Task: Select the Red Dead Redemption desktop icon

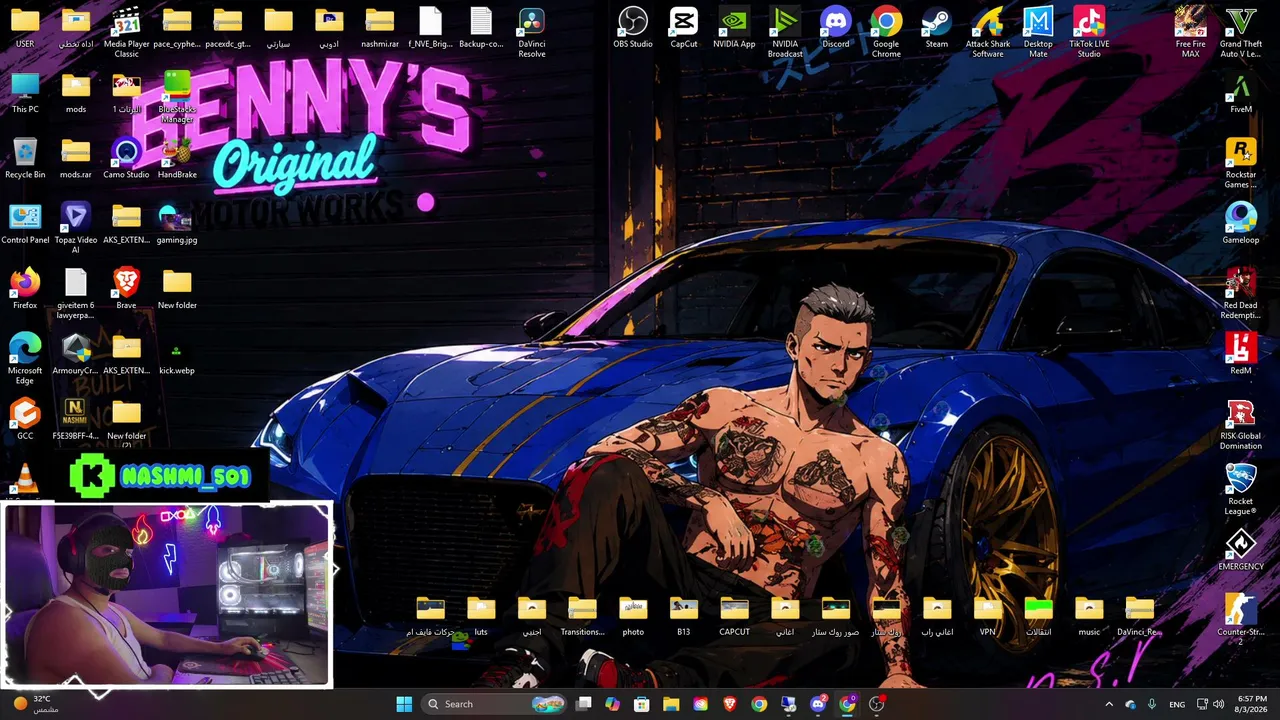Action: [x=1241, y=294]
